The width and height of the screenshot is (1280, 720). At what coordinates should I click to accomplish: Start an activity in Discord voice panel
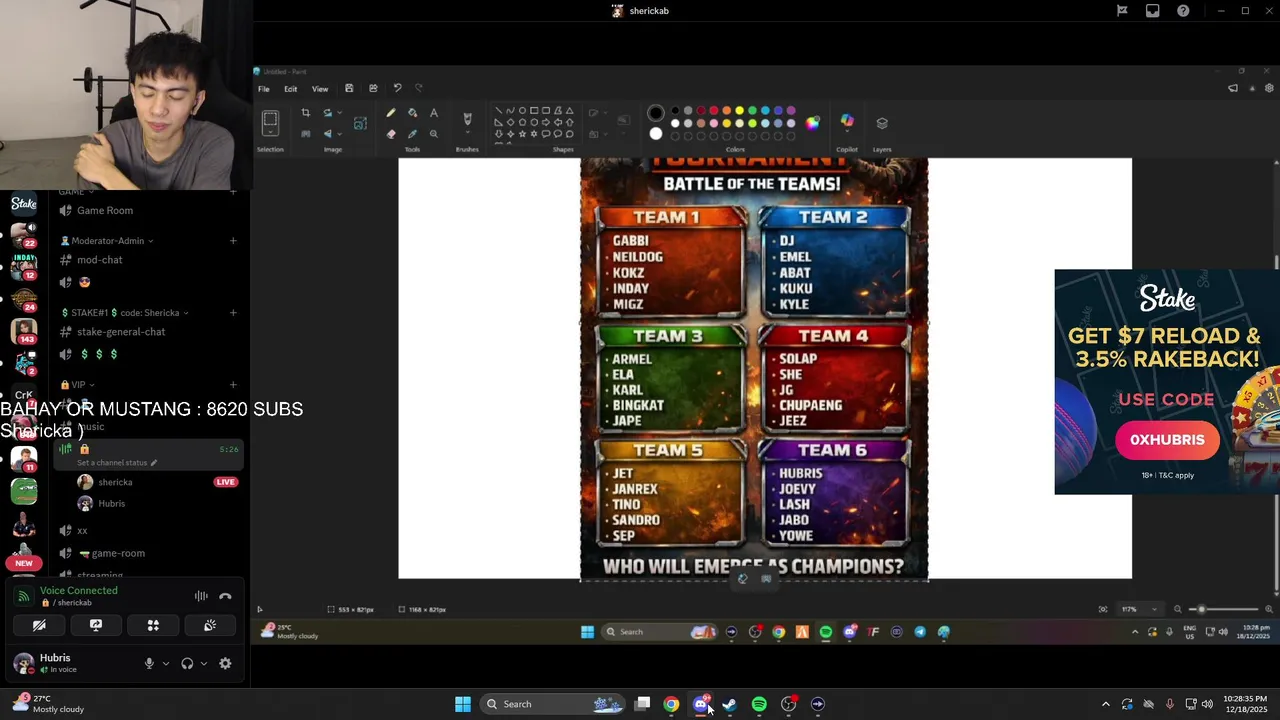click(x=153, y=625)
